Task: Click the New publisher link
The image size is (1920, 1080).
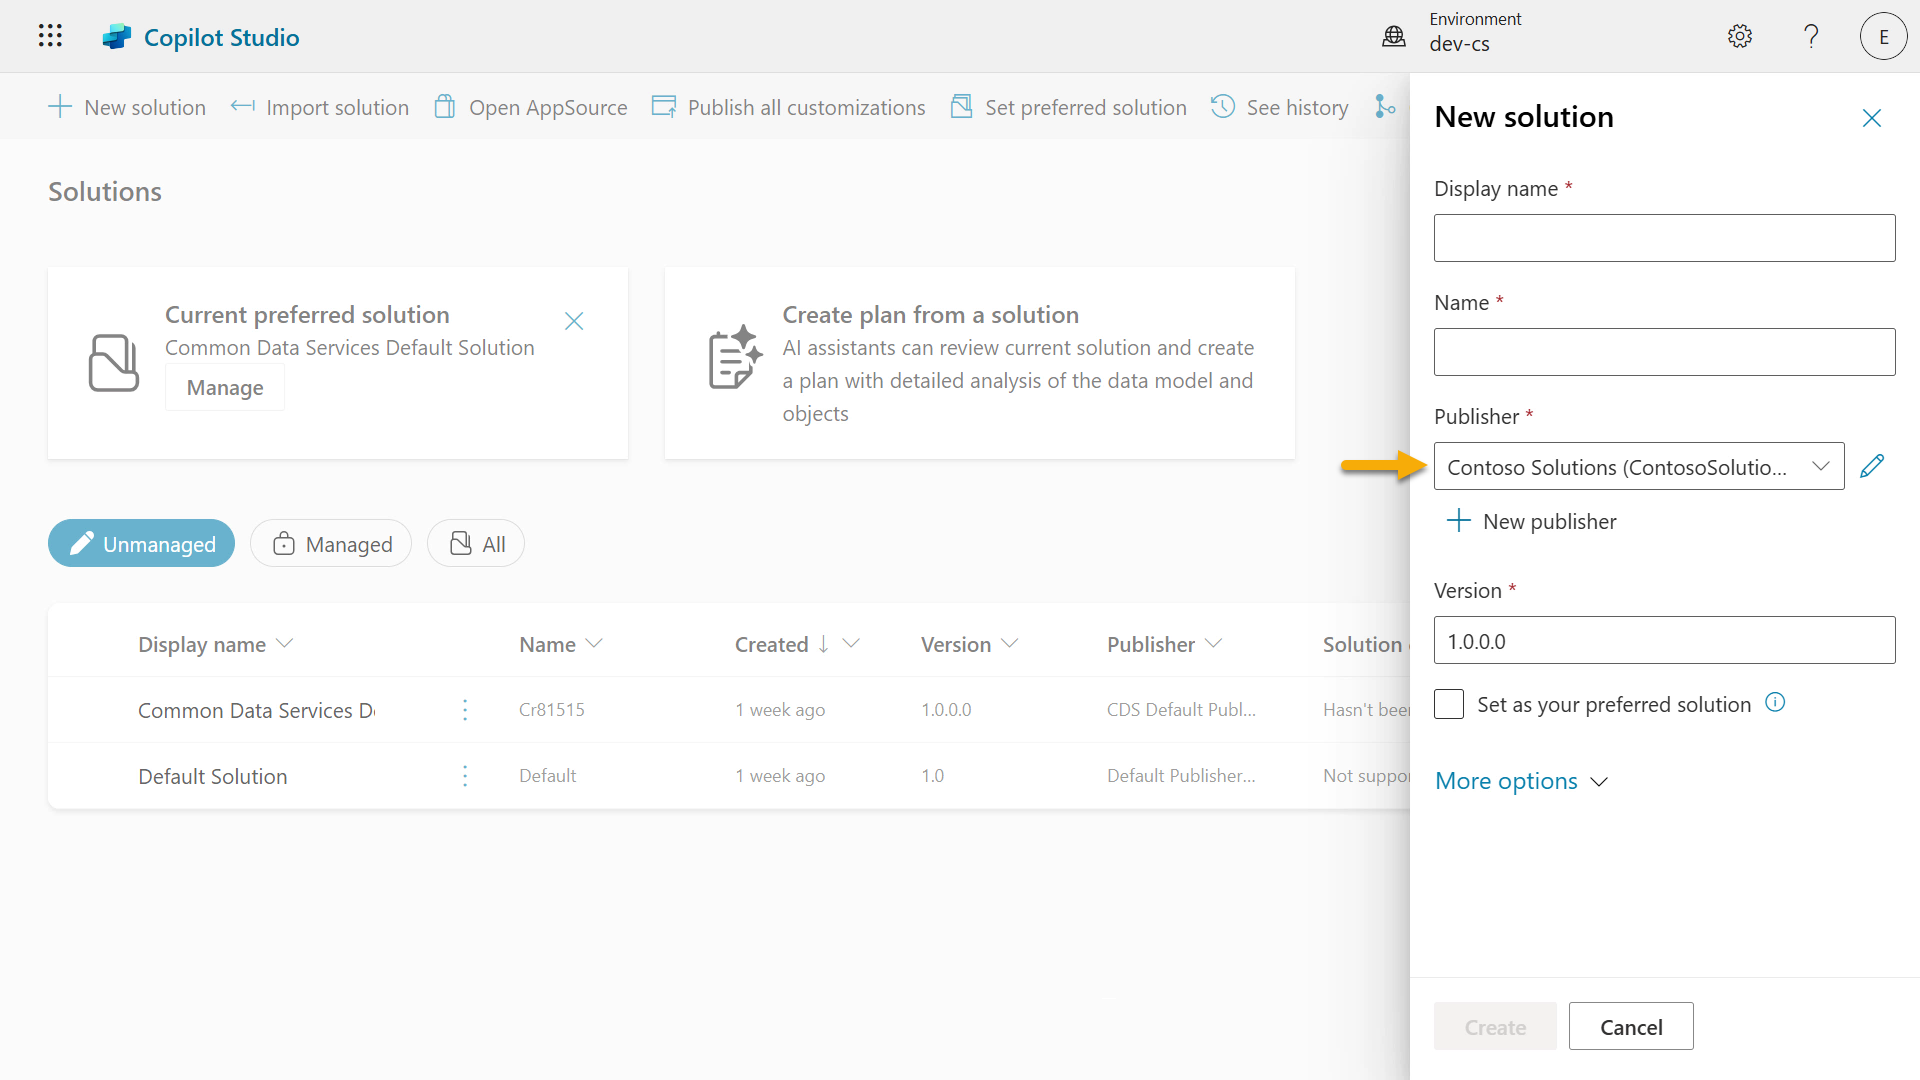Action: pos(1531,521)
